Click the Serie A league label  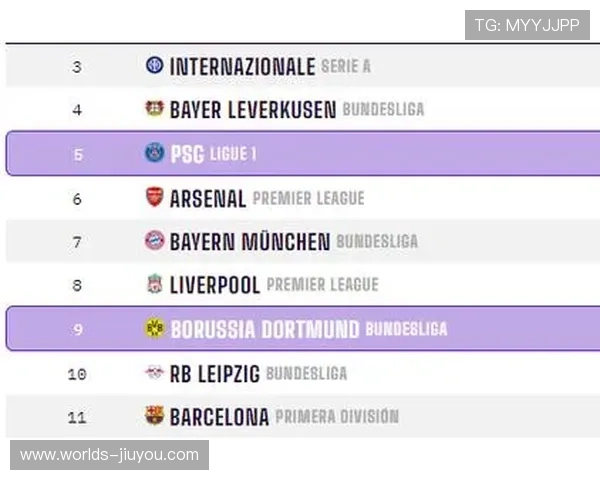[346, 67]
